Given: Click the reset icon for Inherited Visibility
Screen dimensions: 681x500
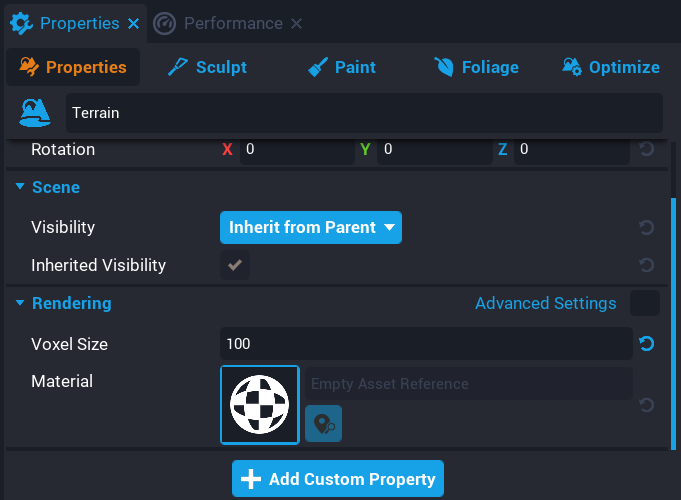Looking at the screenshot, I should click(646, 266).
